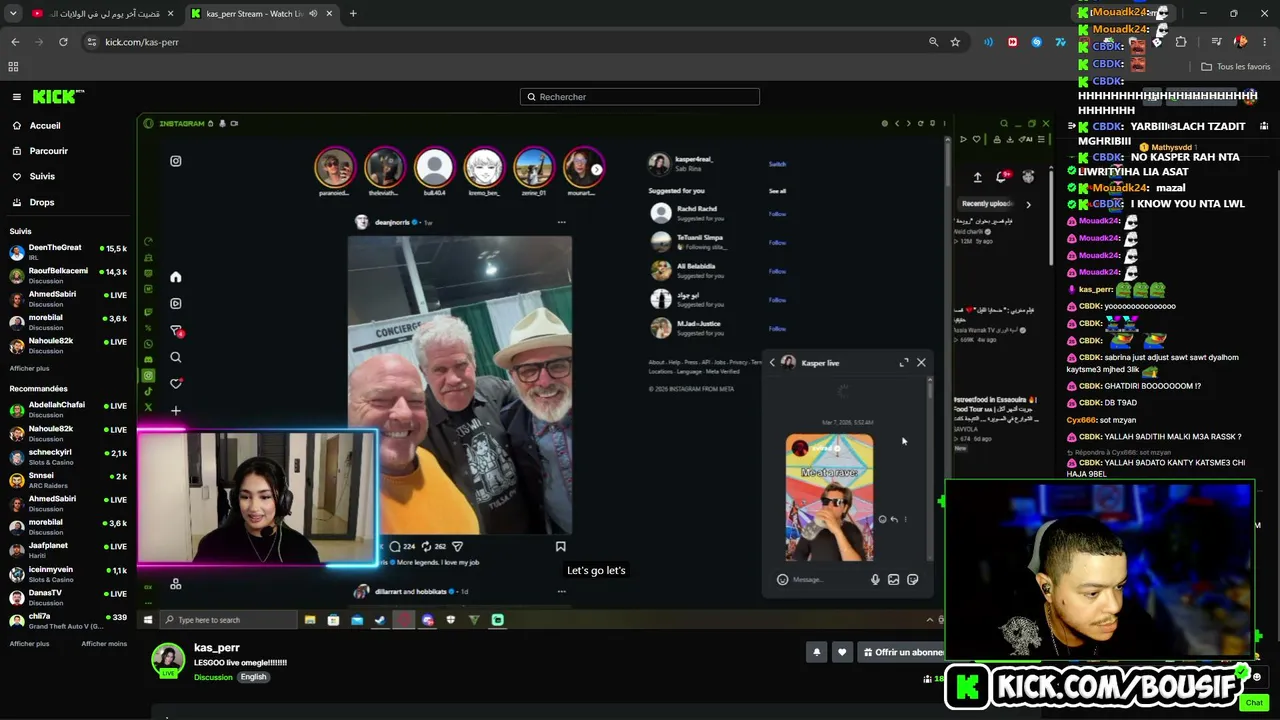
Task: Click the Offrir un abonnement button
Action: 902,652
